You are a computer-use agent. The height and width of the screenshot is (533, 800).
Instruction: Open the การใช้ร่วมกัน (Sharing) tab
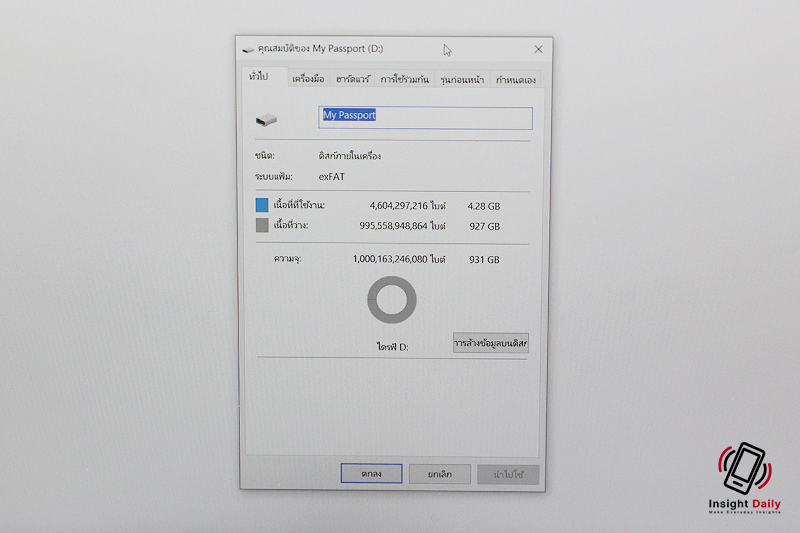click(x=405, y=79)
